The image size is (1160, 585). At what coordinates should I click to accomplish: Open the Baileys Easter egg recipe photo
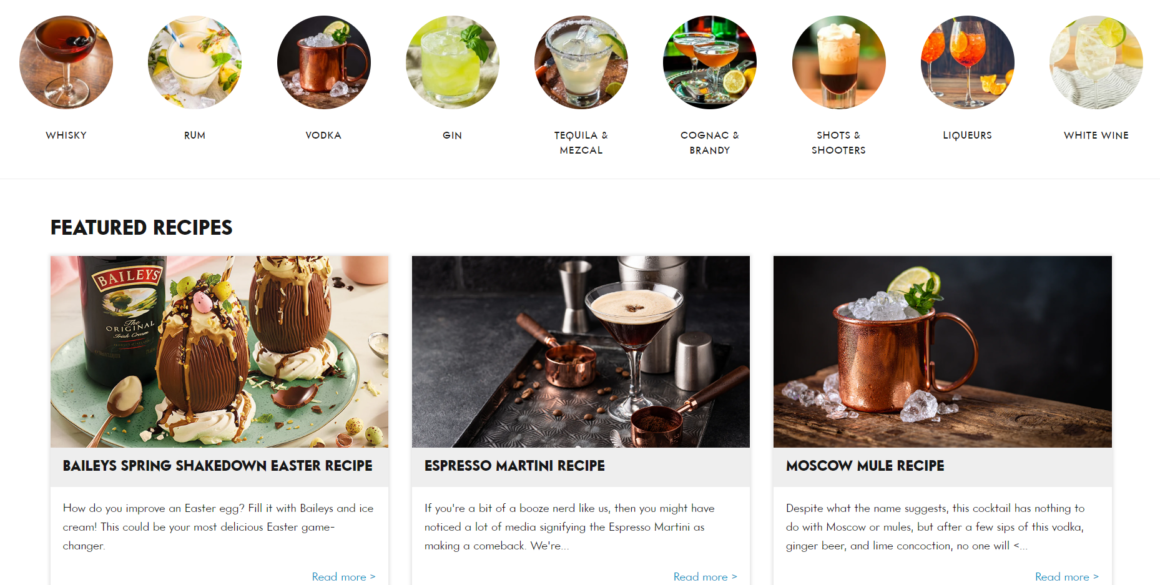tap(220, 351)
